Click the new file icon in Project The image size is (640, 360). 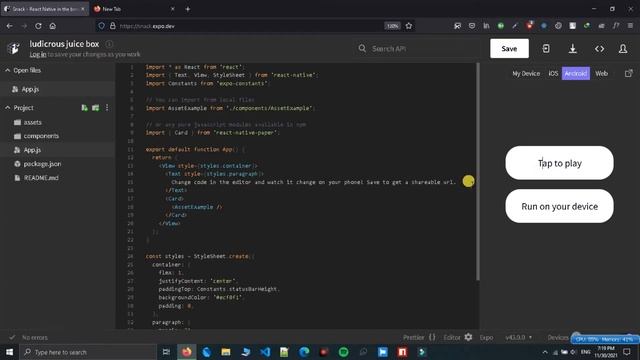[84, 108]
